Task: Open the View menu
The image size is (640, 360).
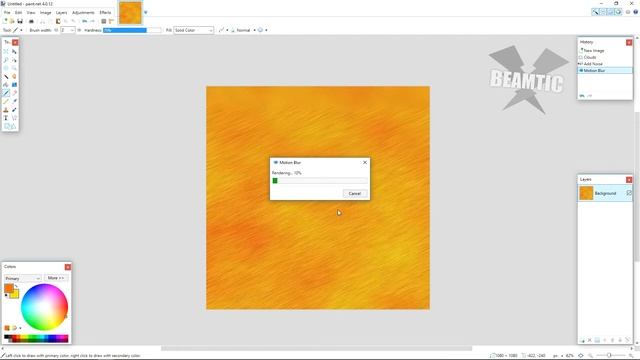Action: coord(31,13)
